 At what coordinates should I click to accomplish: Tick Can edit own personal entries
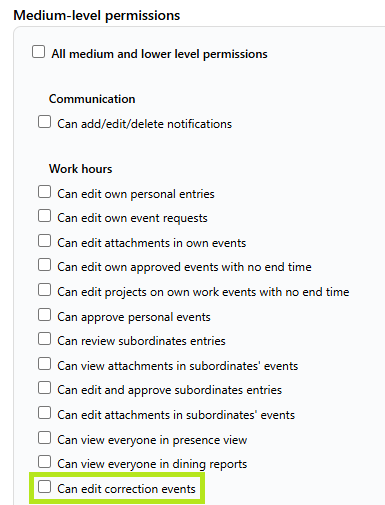point(44,192)
